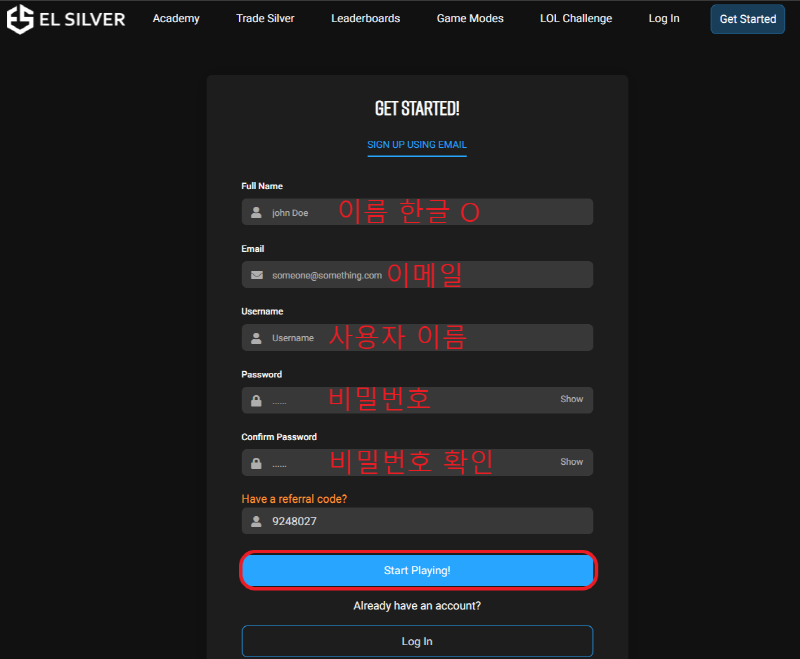Viewport: 800px width, 659px height.
Task: Show the Confirm Password field contents
Action: pyautogui.click(x=571, y=462)
